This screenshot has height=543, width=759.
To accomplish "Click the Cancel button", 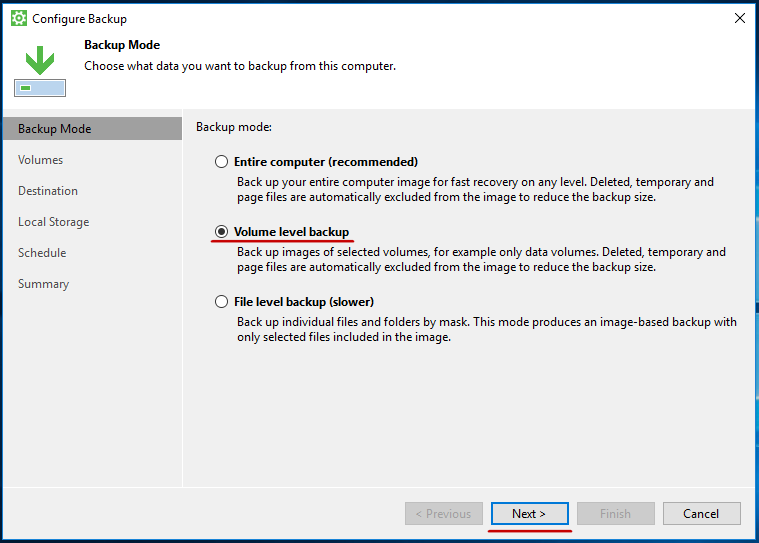I will 701,513.
